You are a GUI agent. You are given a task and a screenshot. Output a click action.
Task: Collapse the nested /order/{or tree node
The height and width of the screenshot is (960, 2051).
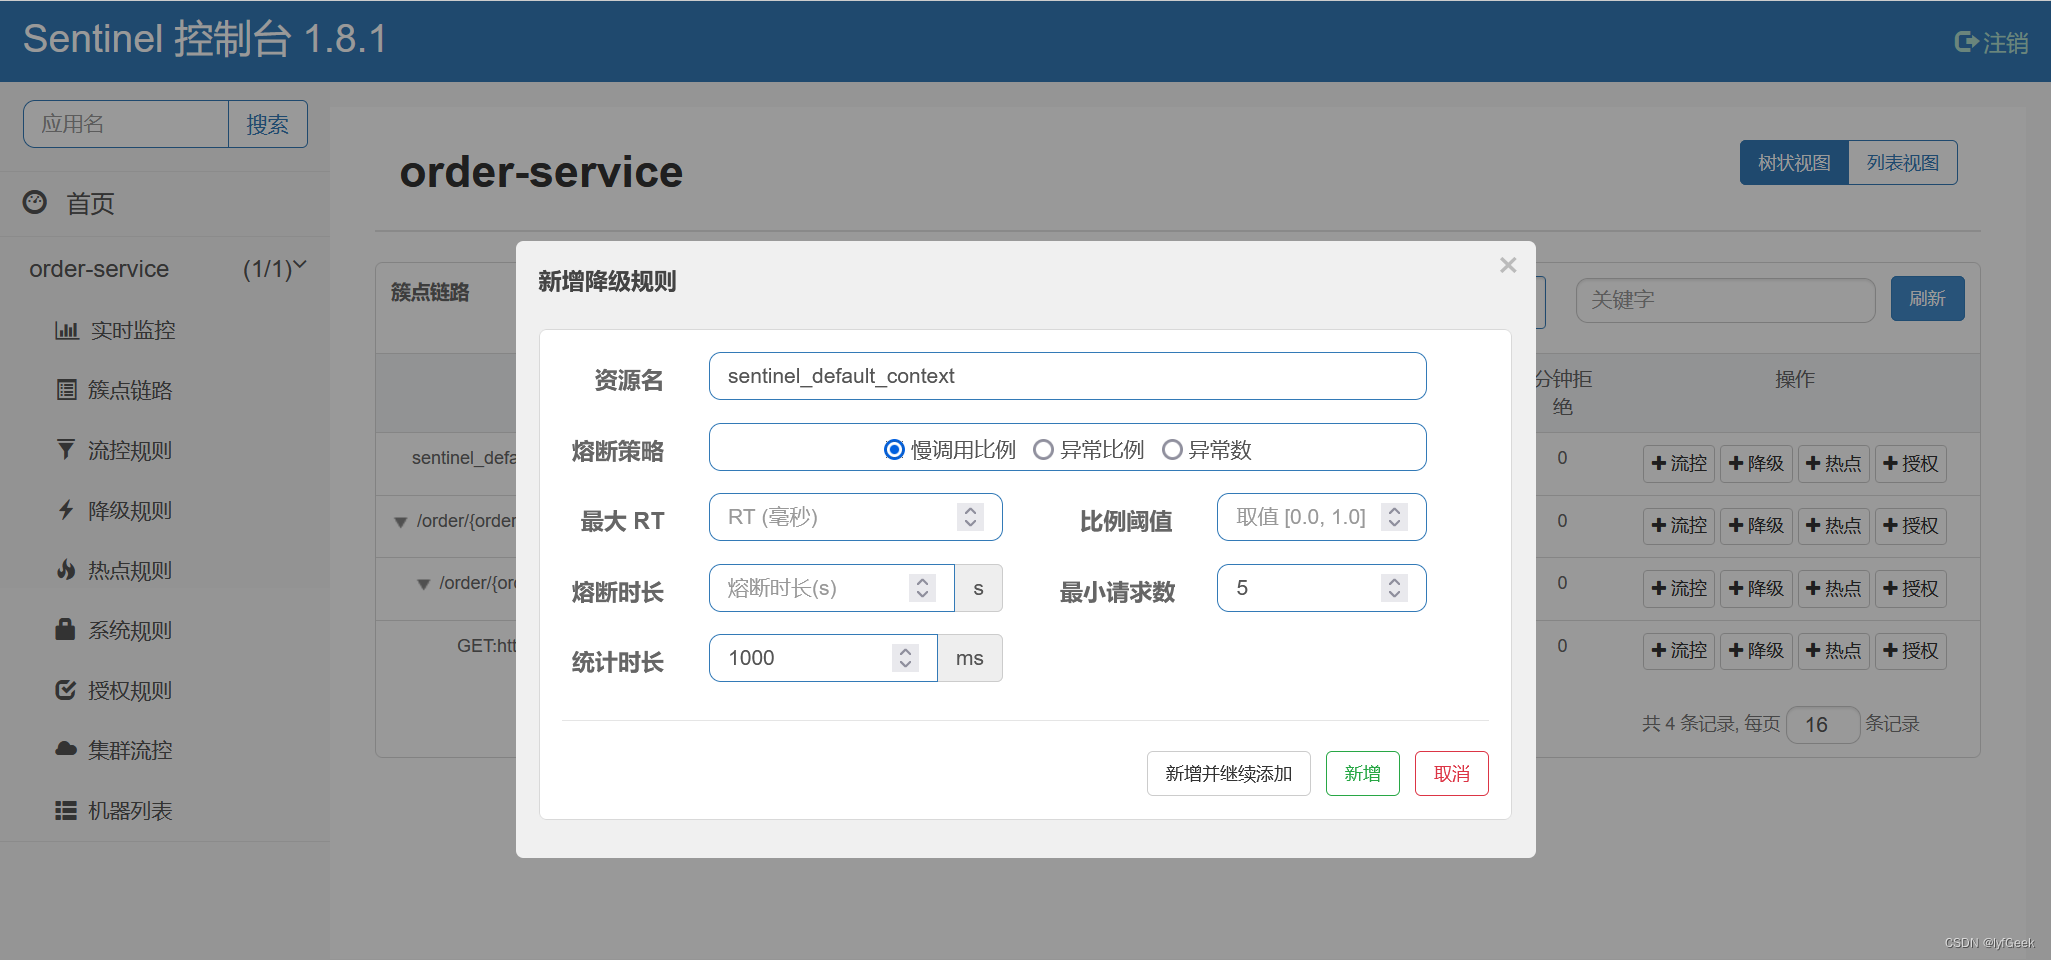tap(423, 584)
